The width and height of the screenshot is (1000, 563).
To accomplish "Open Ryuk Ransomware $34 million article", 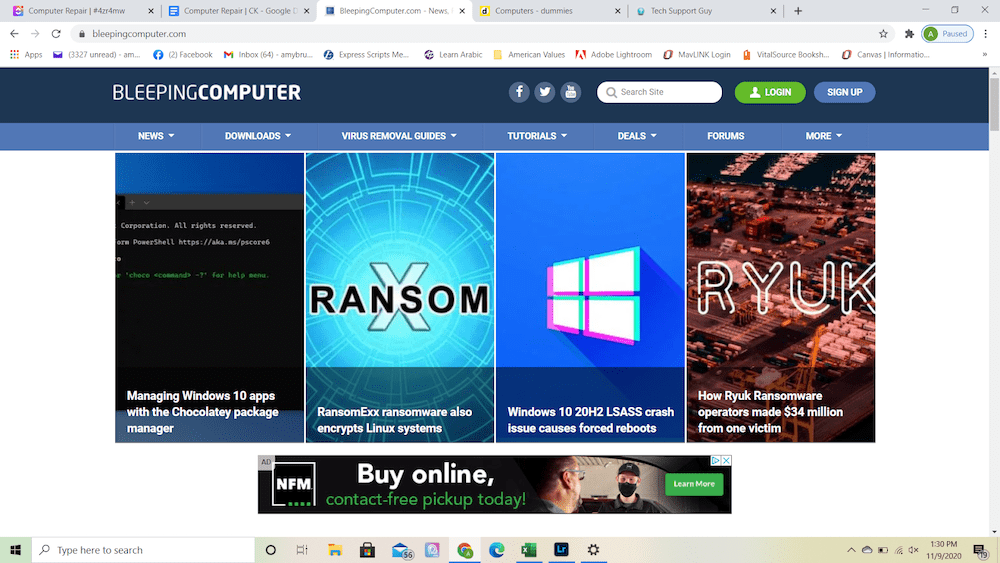I will click(781, 298).
